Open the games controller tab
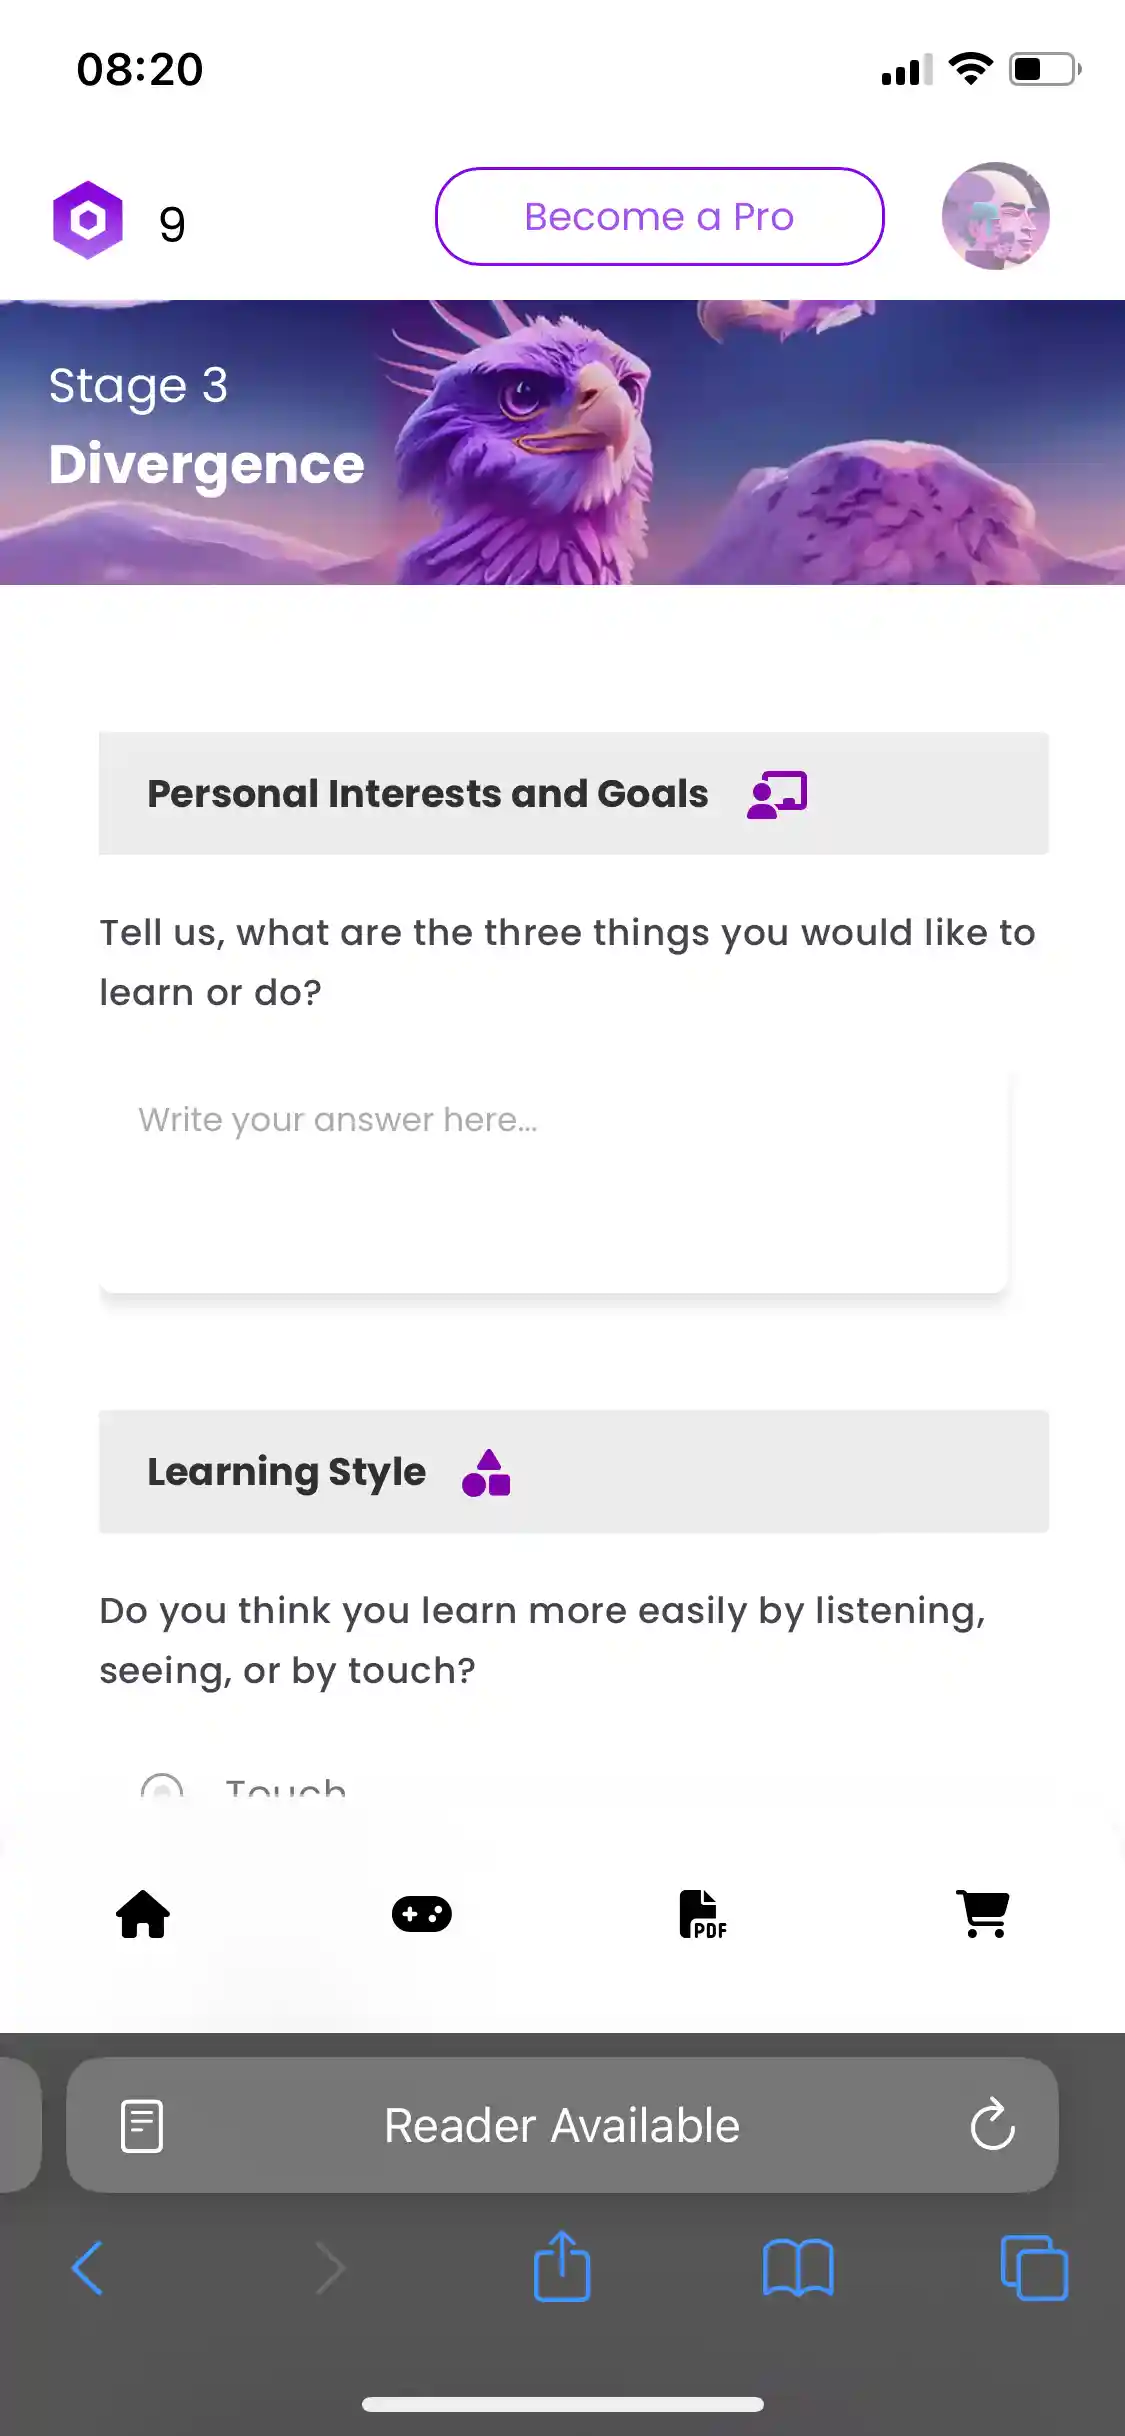 (x=422, y=1914)
